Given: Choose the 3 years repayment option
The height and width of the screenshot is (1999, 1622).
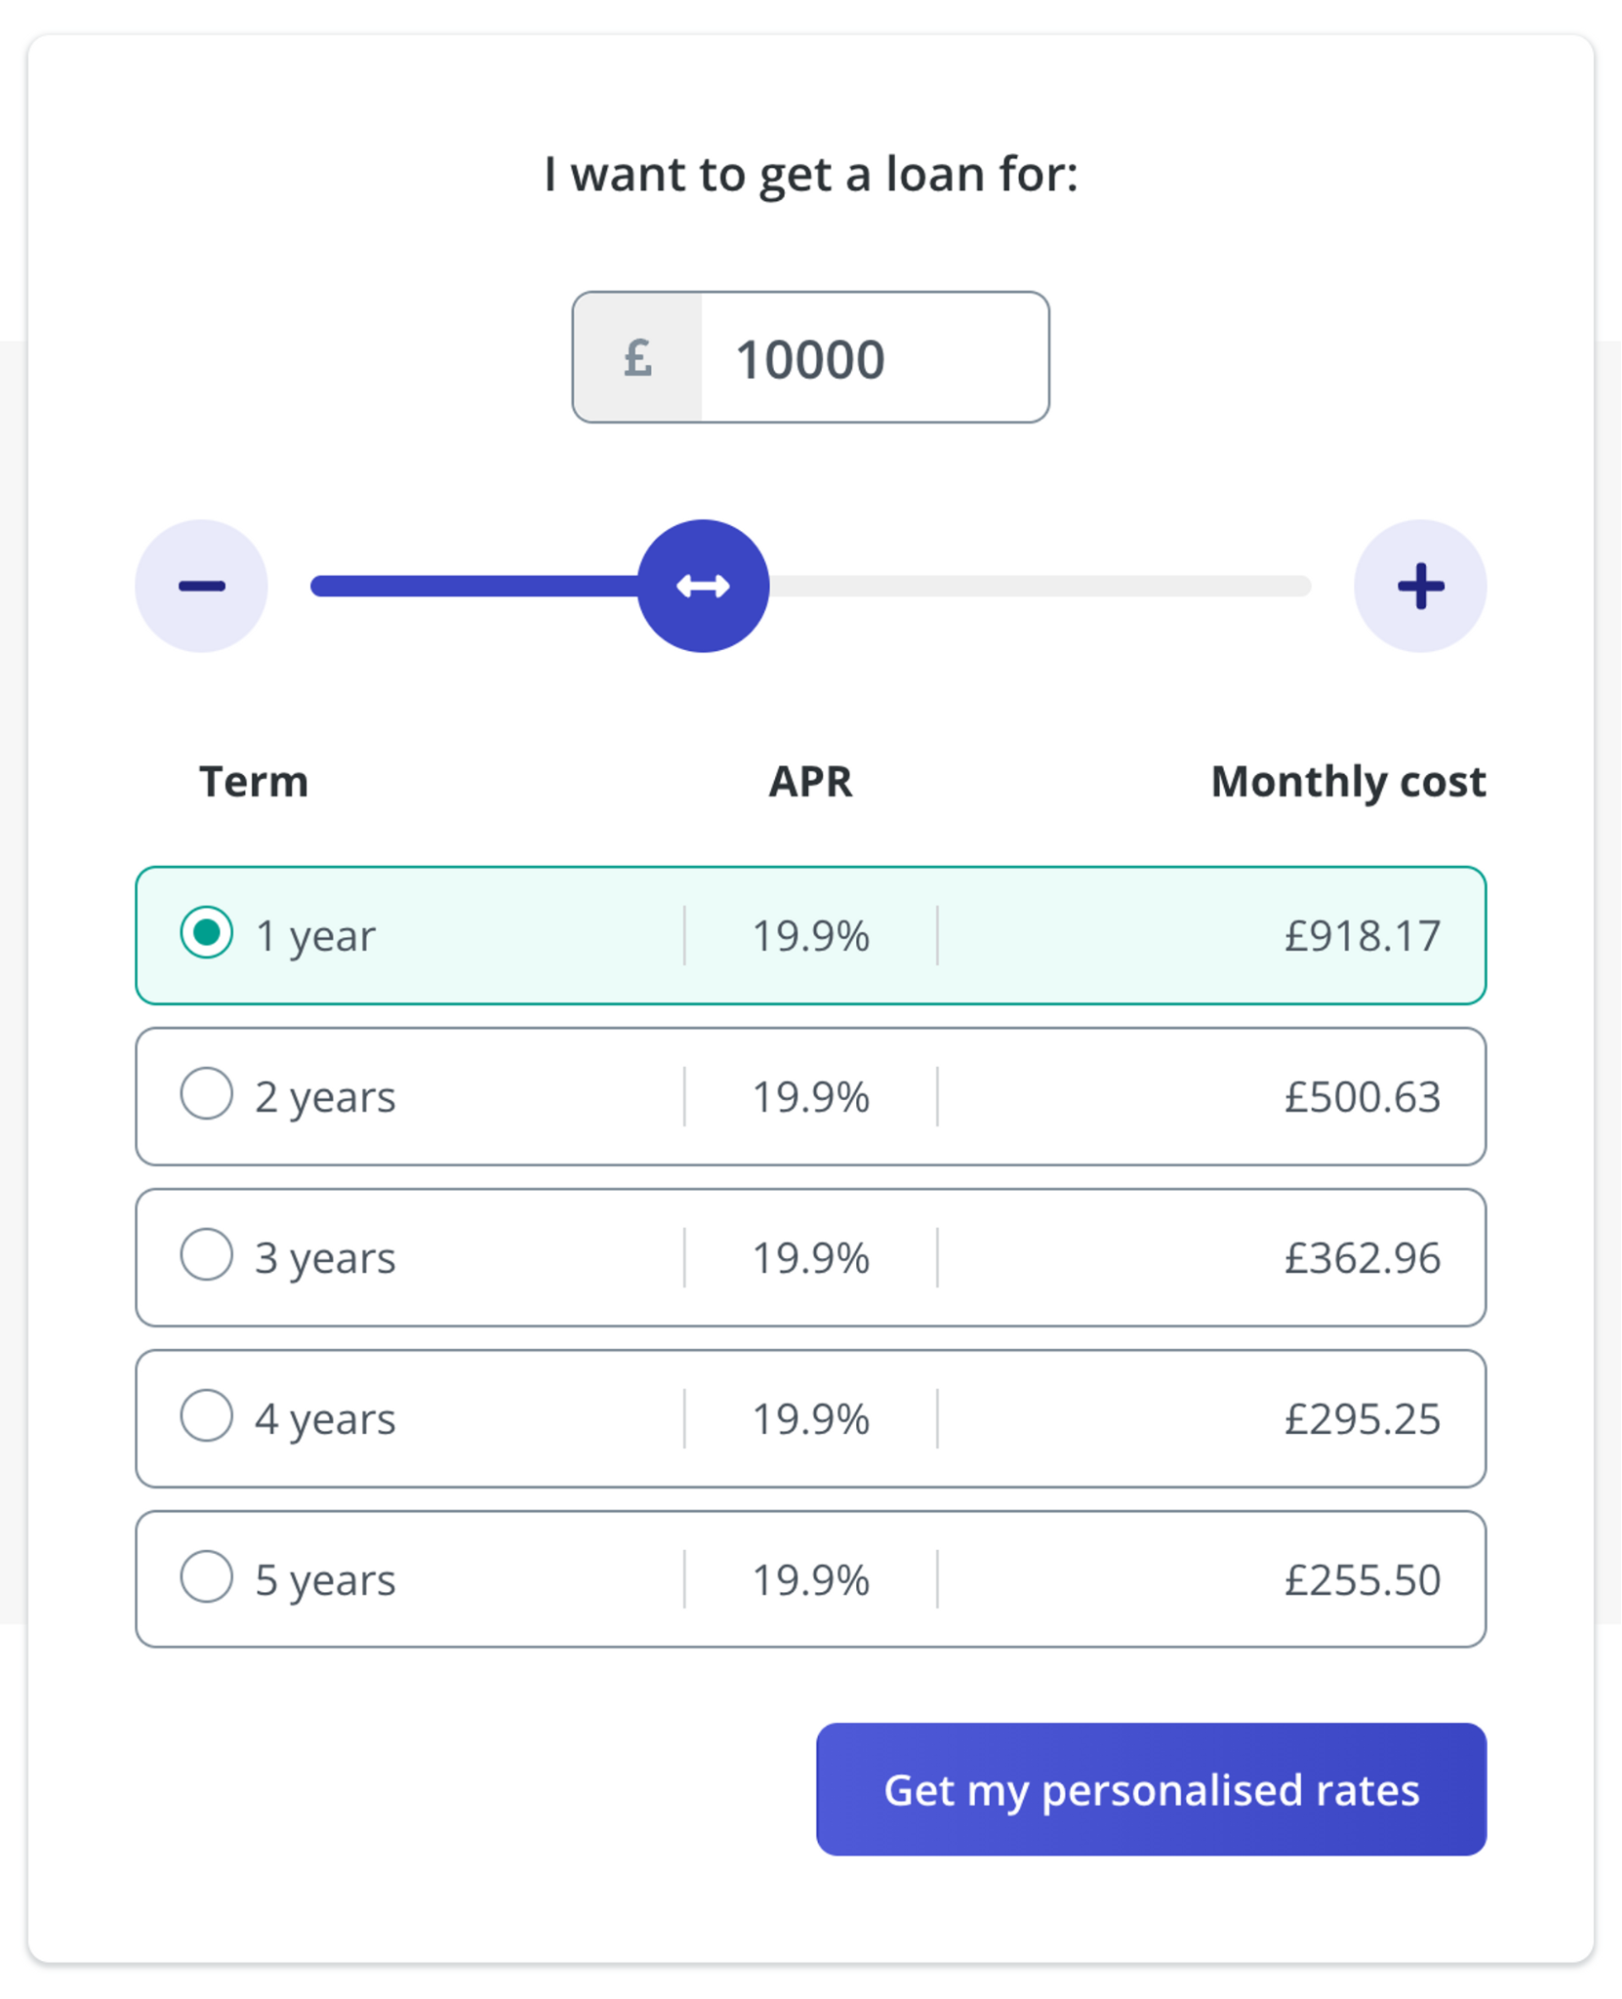Looking at the screenshot, I should point(206,1256).
